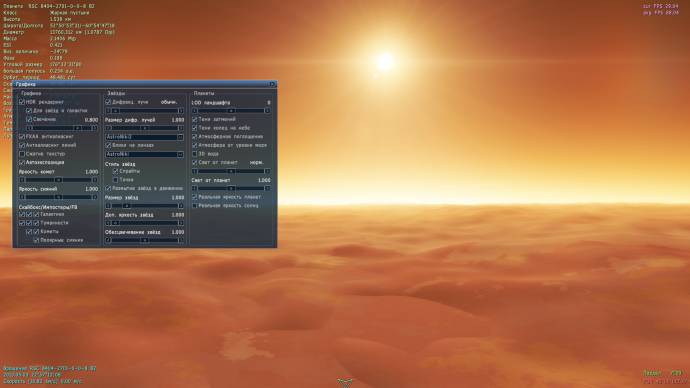The image size is (690, 388).
Task: Click the right arrow of the Свечение slider
Action: [95, 128]
